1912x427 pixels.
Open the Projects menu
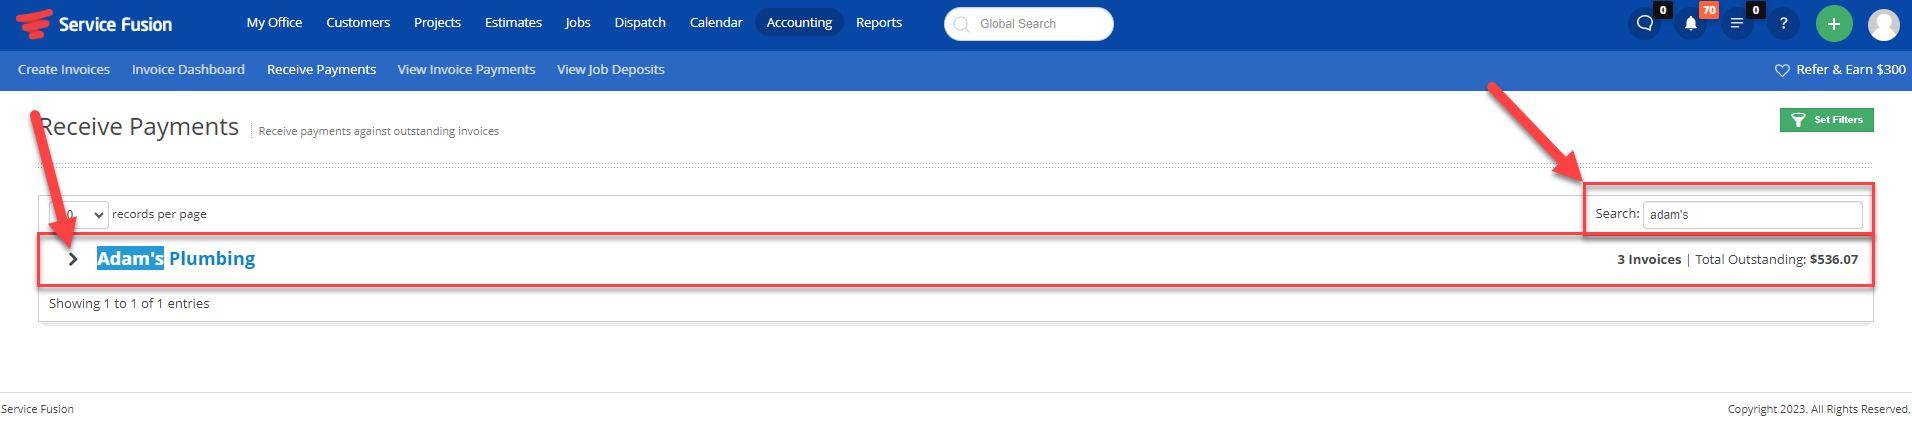[x=437, y=22]
